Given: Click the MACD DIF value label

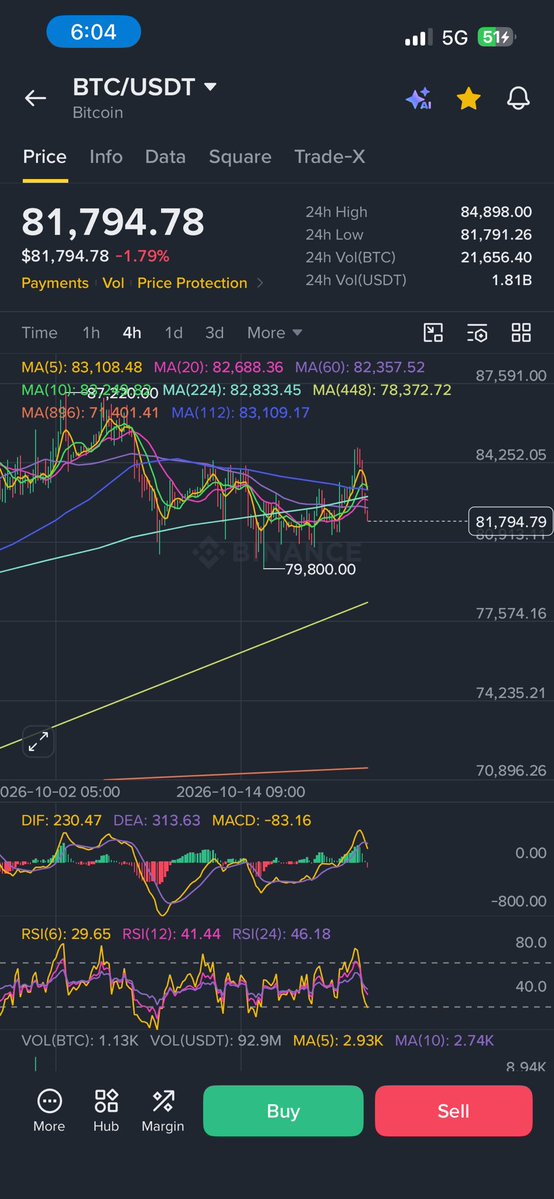Looking at the screenshot, I should (61, 820).
